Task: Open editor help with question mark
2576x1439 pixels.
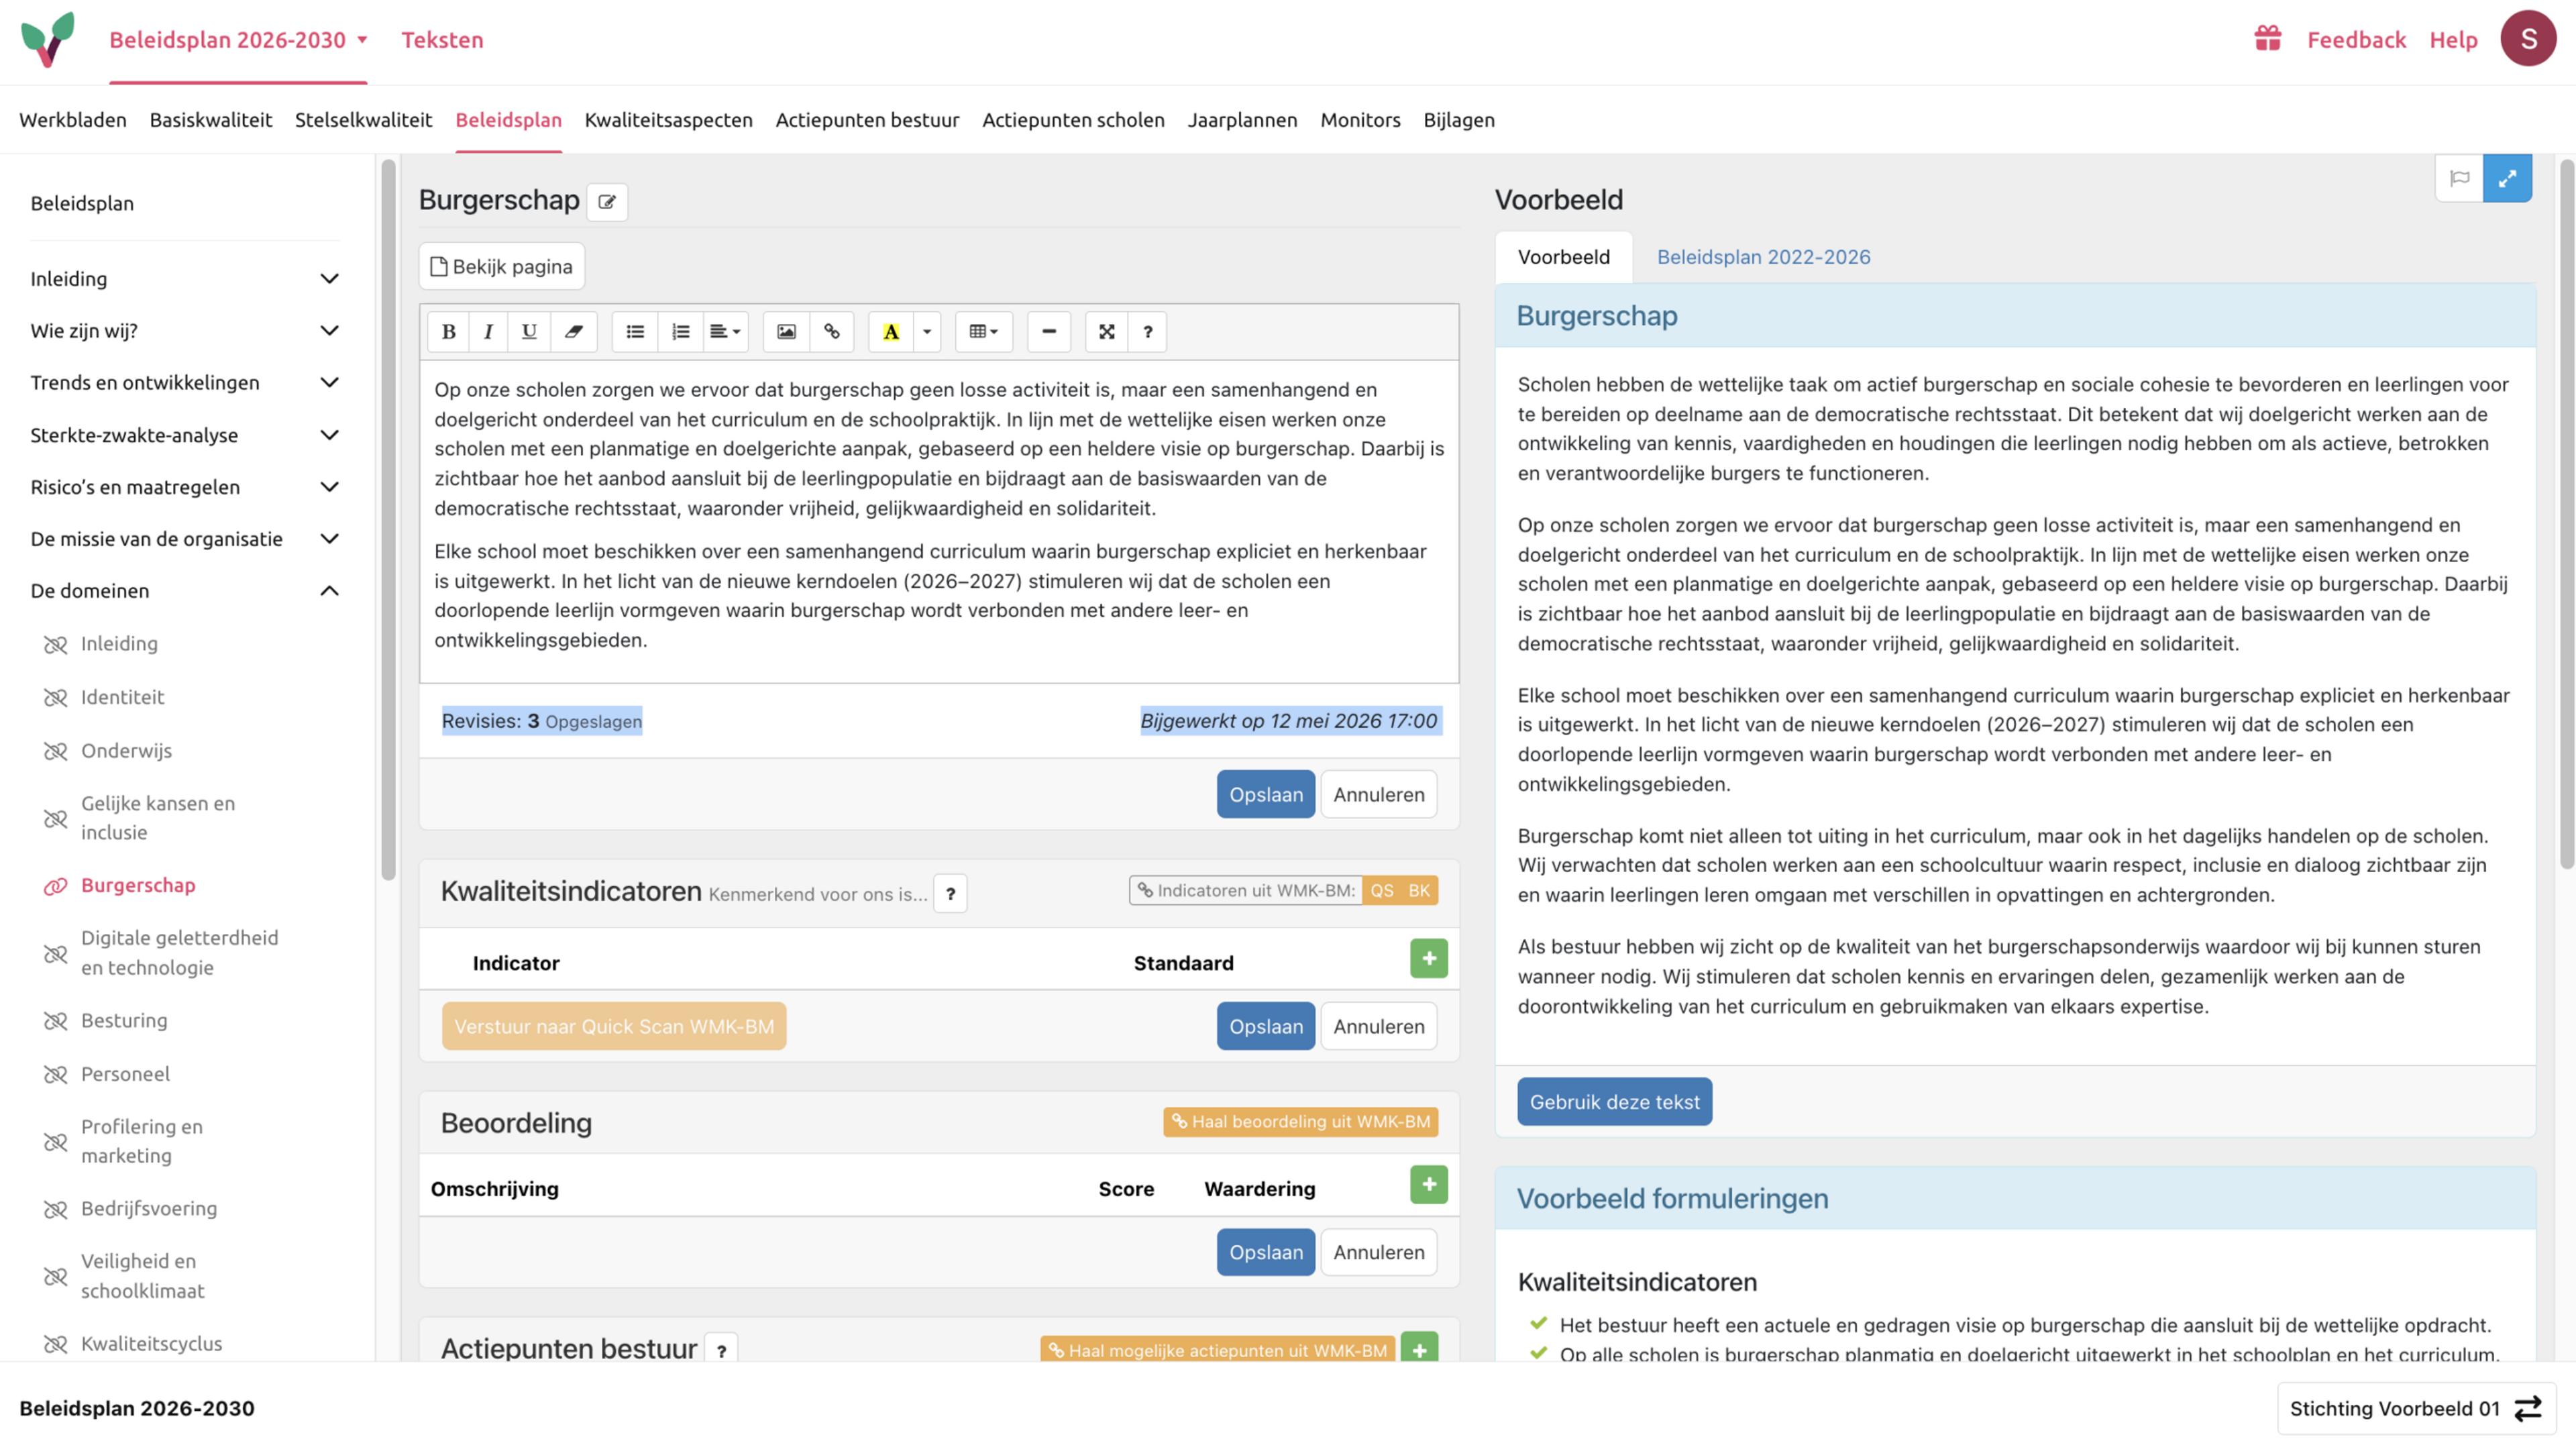Action: [x=1147, y=332]
